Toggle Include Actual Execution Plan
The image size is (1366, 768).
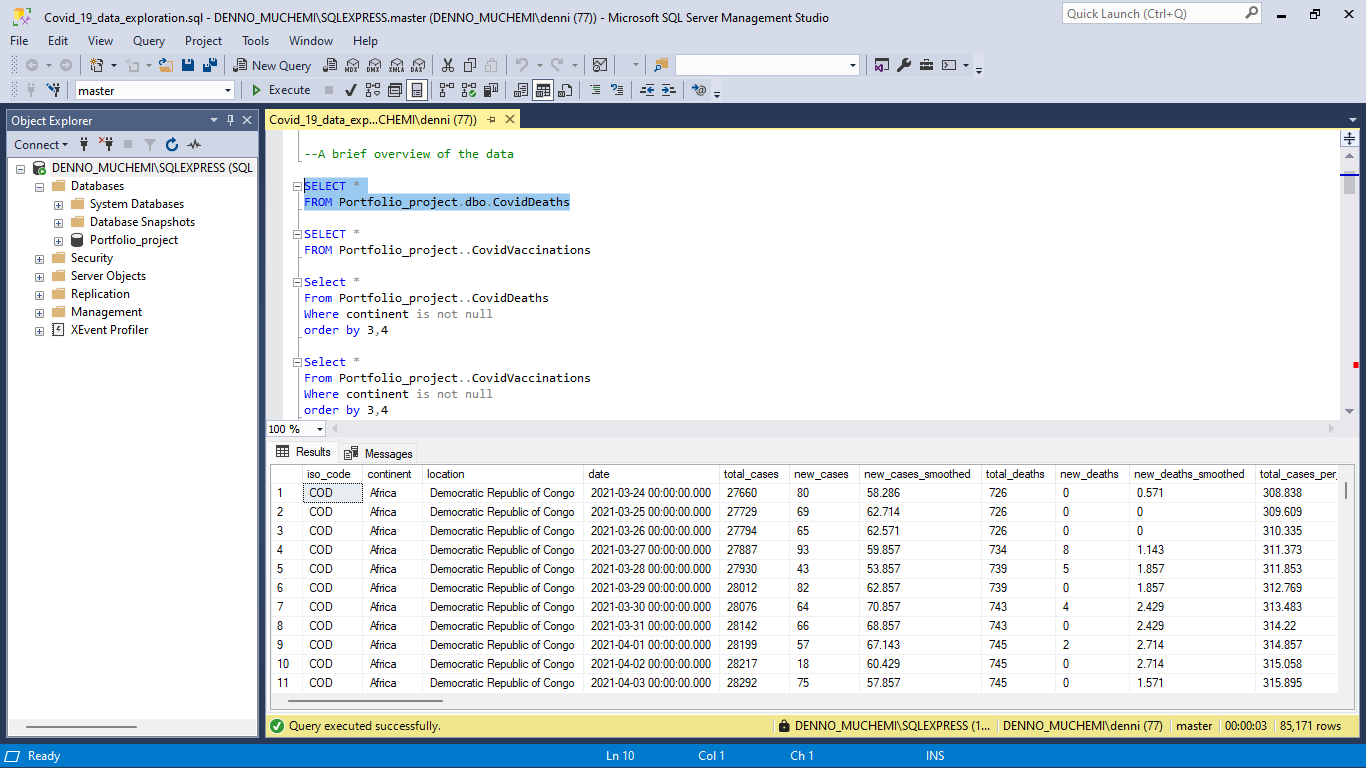tap(447, 90)
